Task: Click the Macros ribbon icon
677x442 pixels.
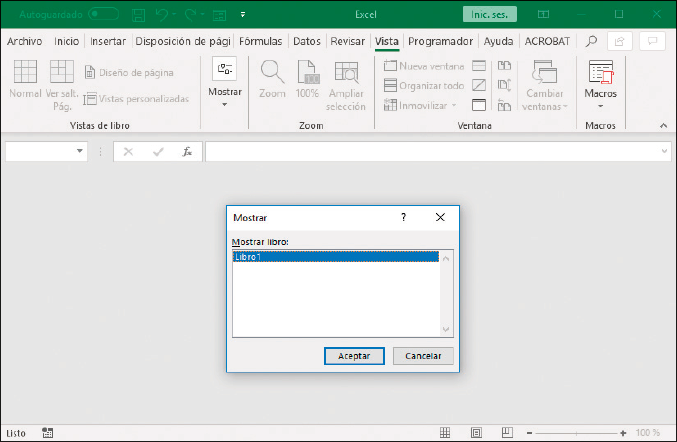Action: click(x=600, y=74)
